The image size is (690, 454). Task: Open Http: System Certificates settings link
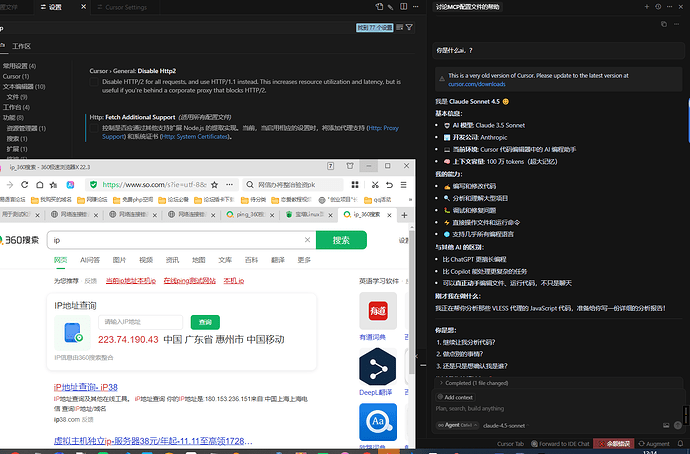[x=195, y=137]
